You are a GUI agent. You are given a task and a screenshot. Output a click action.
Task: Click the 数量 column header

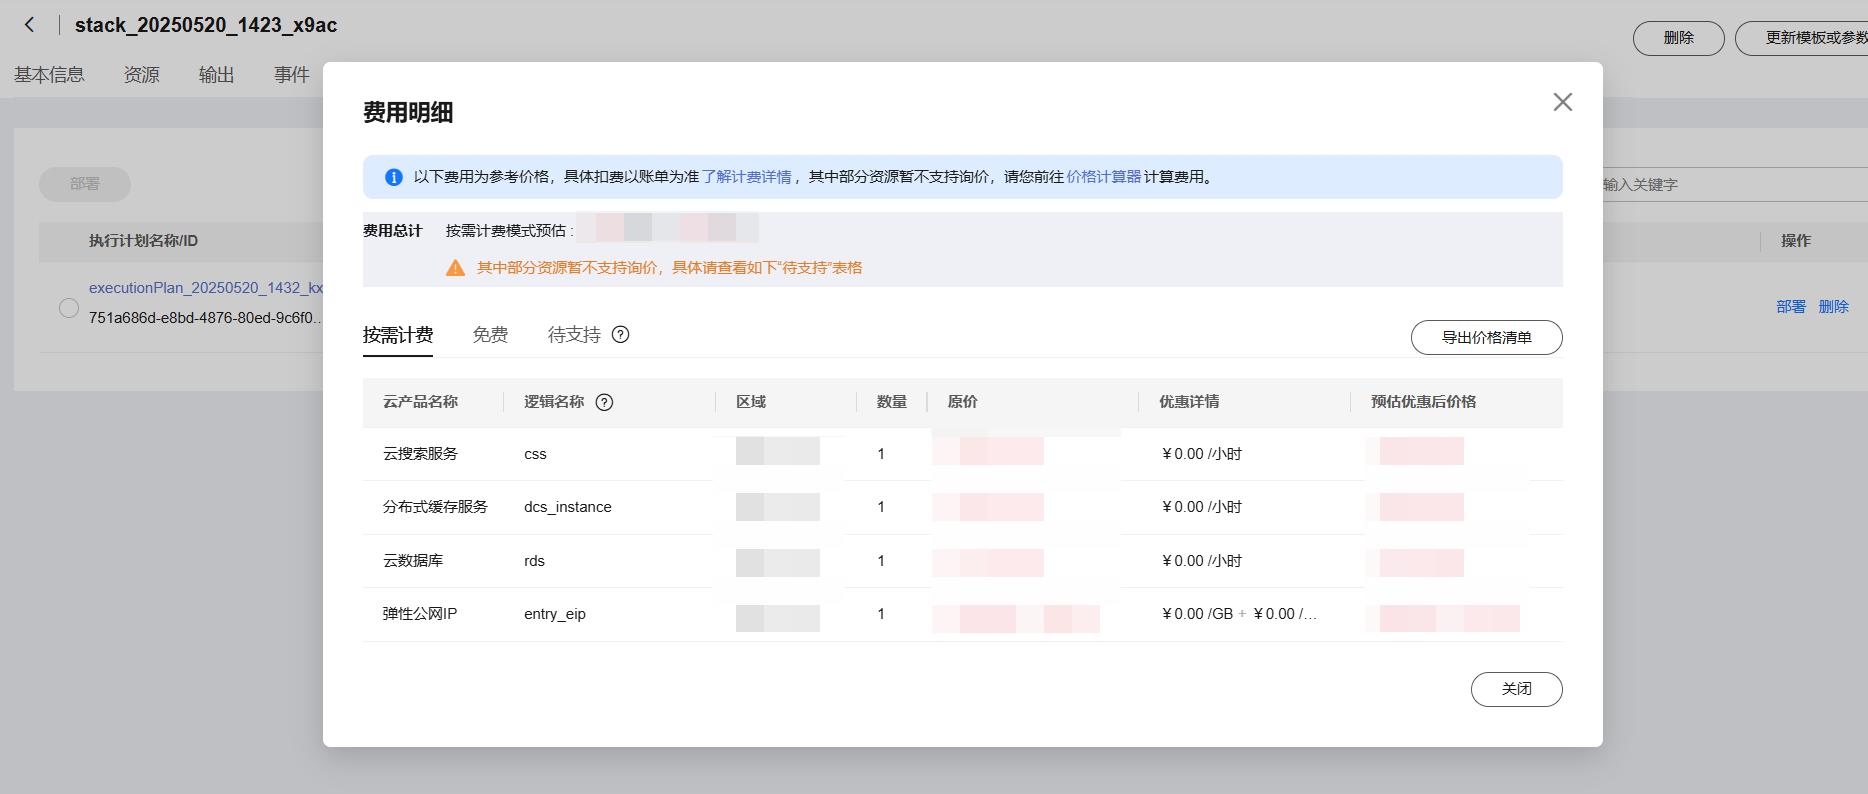[x=892, y=402]
